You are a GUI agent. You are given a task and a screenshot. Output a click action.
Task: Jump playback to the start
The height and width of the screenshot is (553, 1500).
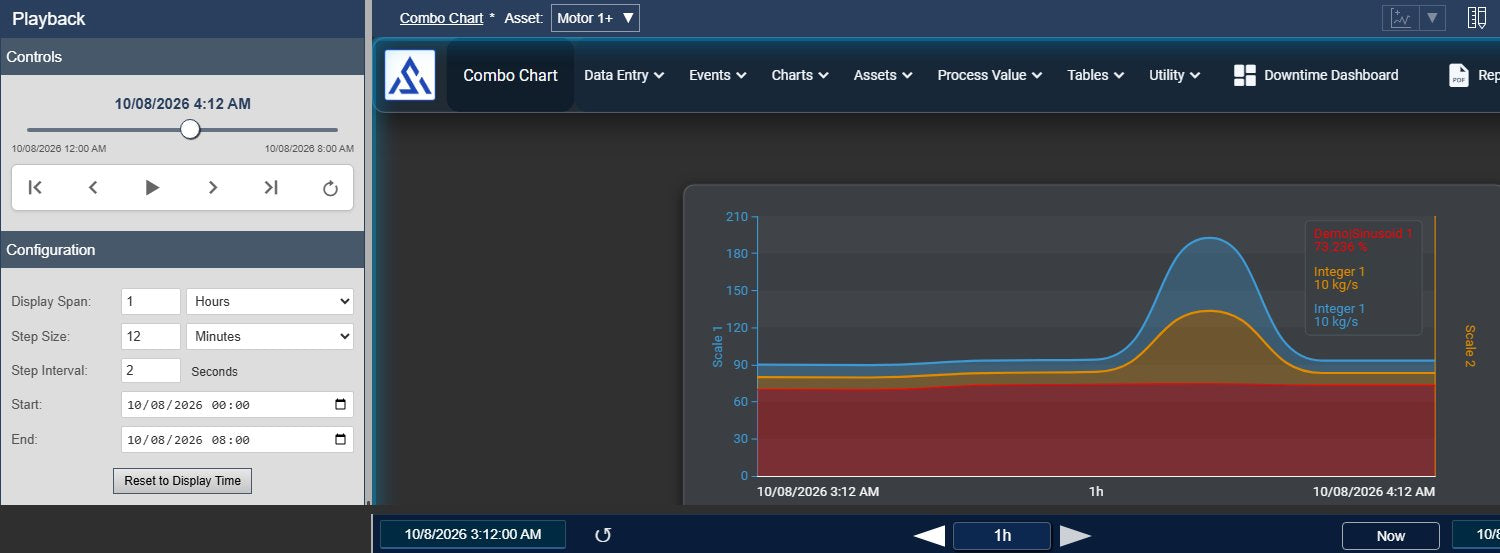pos(35,187)
